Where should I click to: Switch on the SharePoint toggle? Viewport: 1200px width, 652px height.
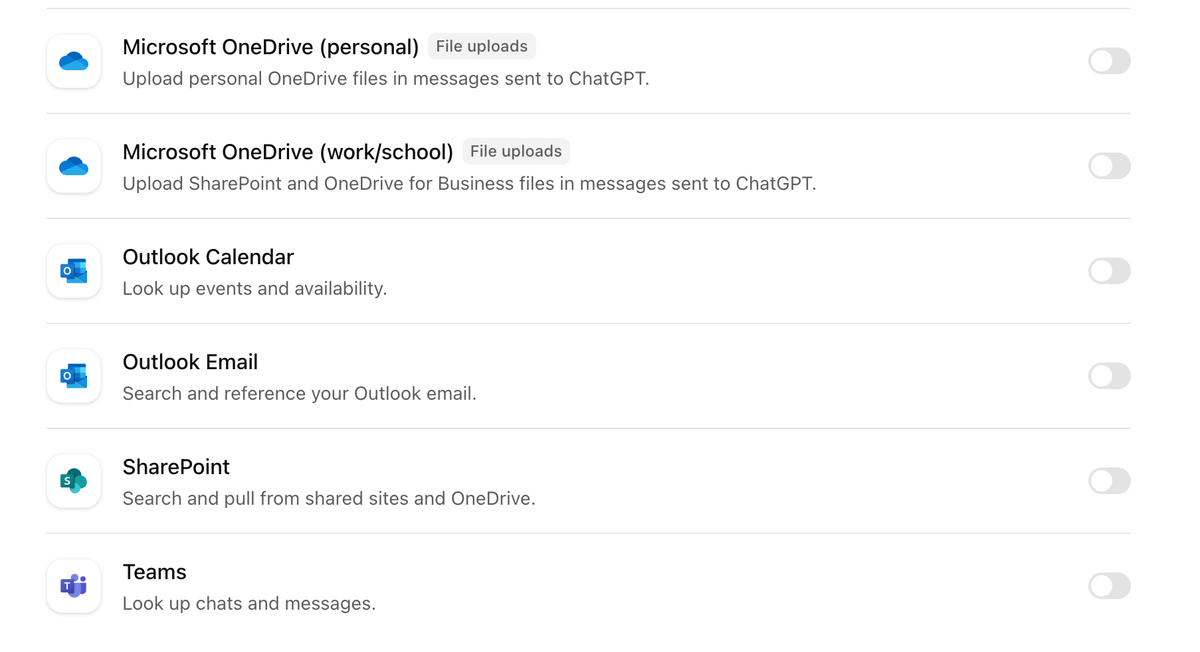tap(1109, 481)
